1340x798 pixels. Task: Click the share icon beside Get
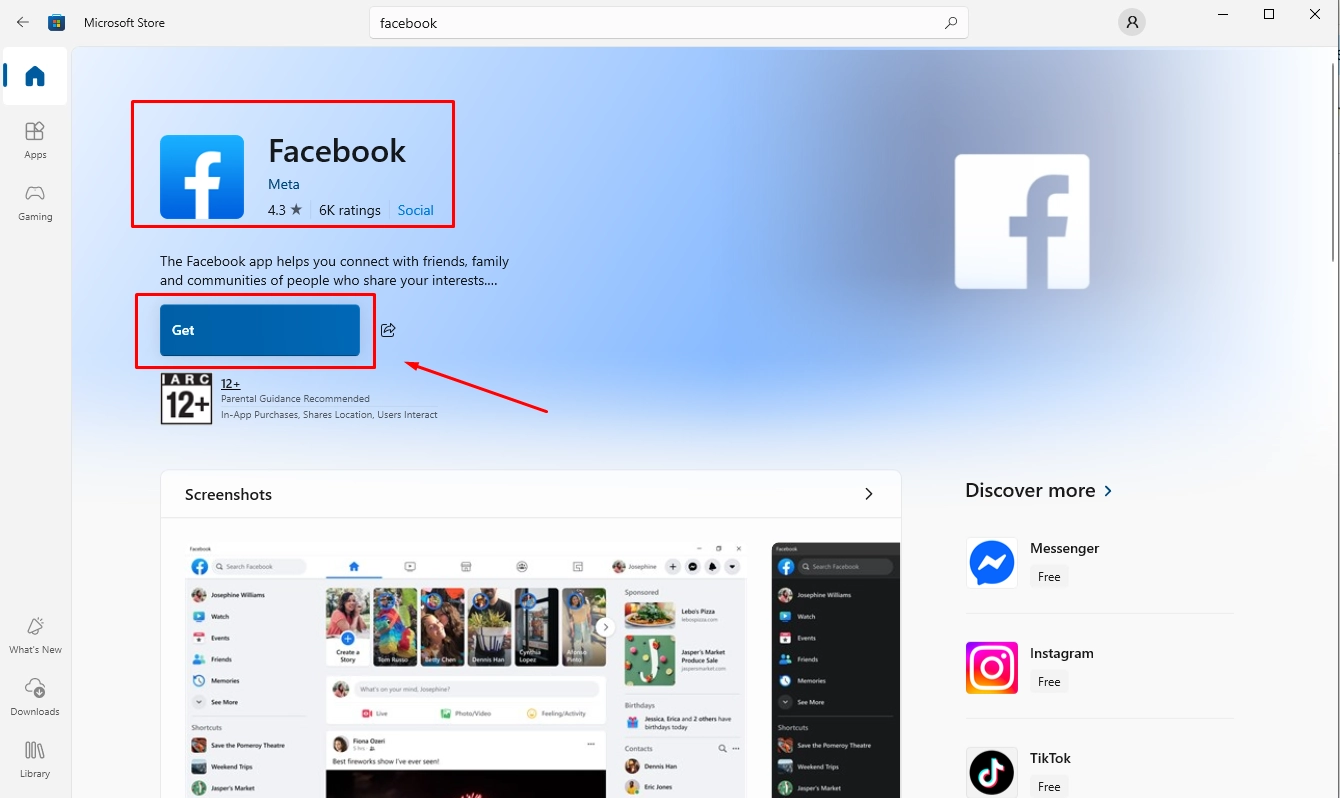388,330
